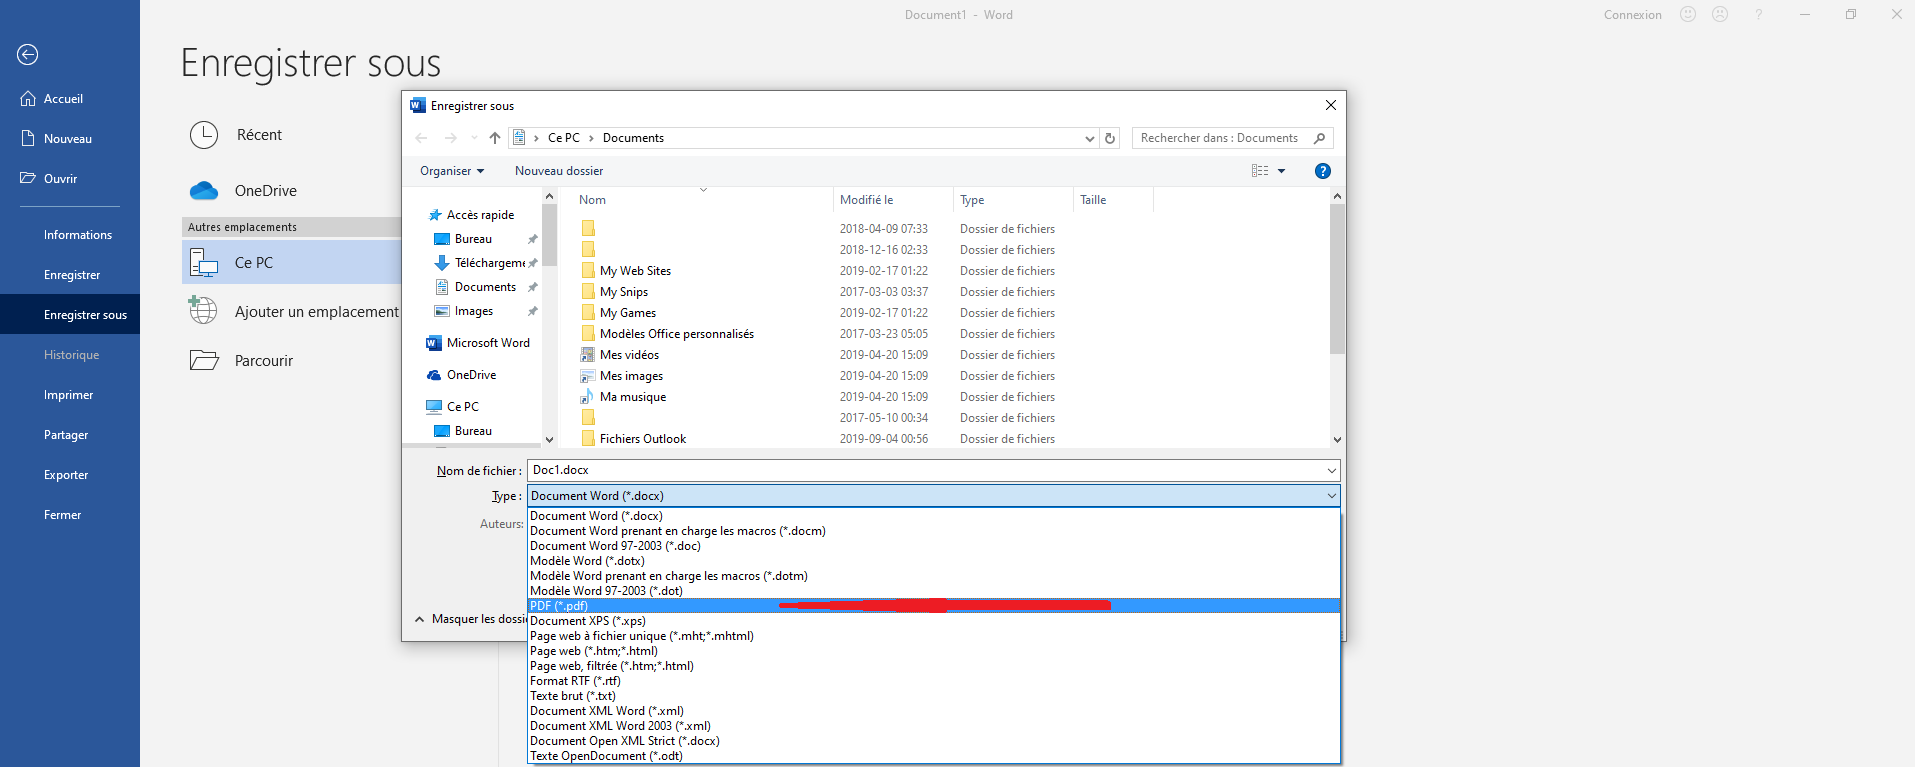Open the Organiser dropdown menu

452,171
